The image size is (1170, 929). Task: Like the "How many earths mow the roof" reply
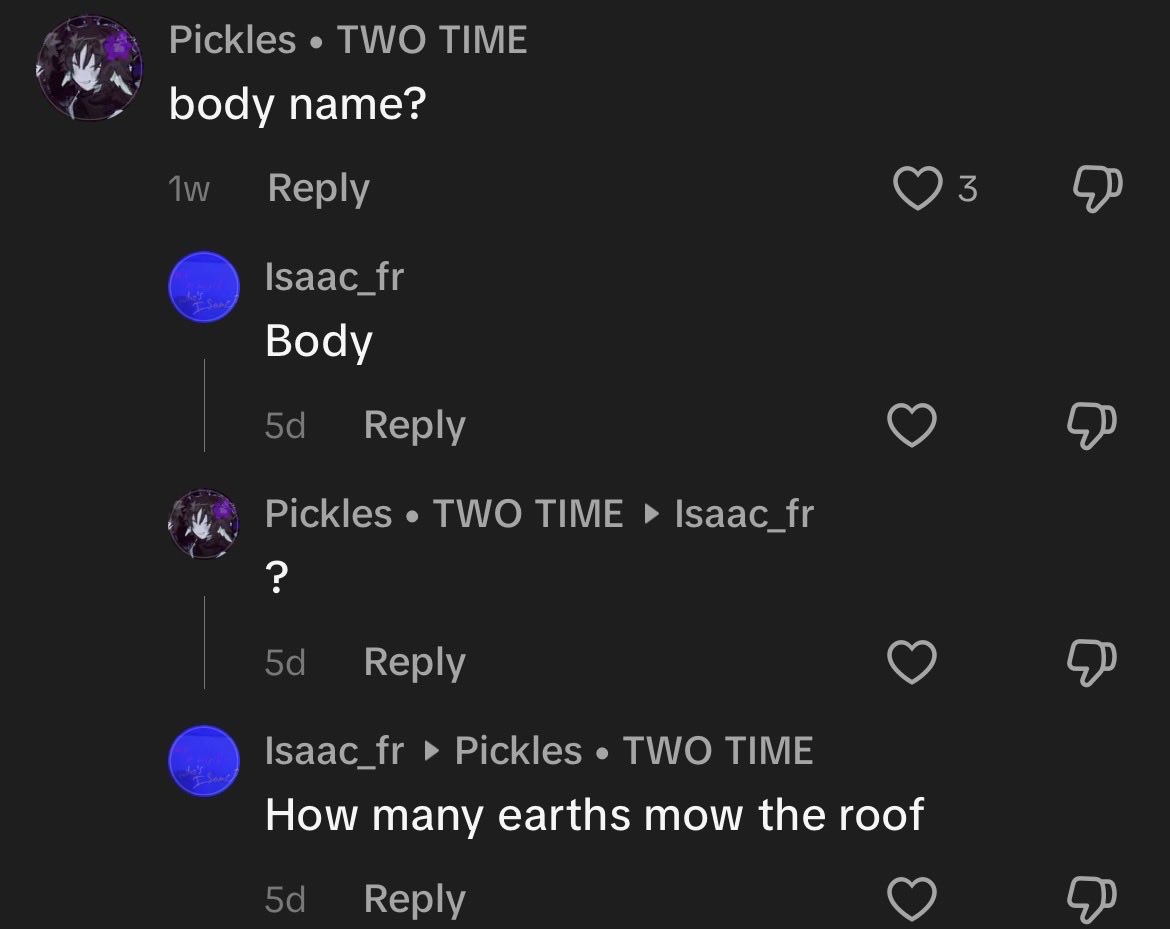[x=912, y=898]
